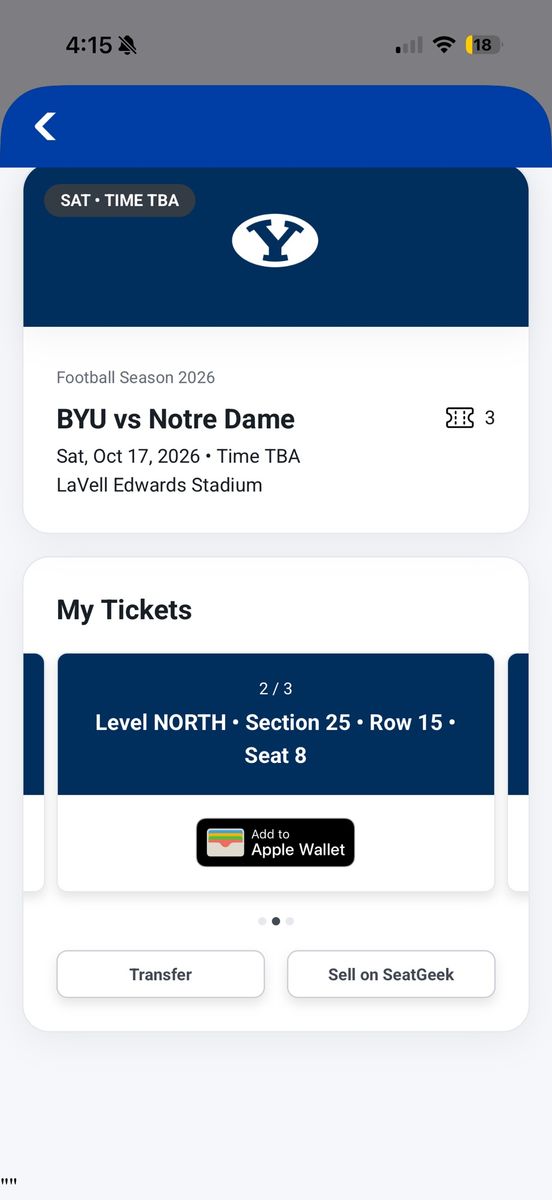The width and height of the screenshot is (552, 1200).
Task: Add ticket to Apple Wallet
Action: coord(275,842)
